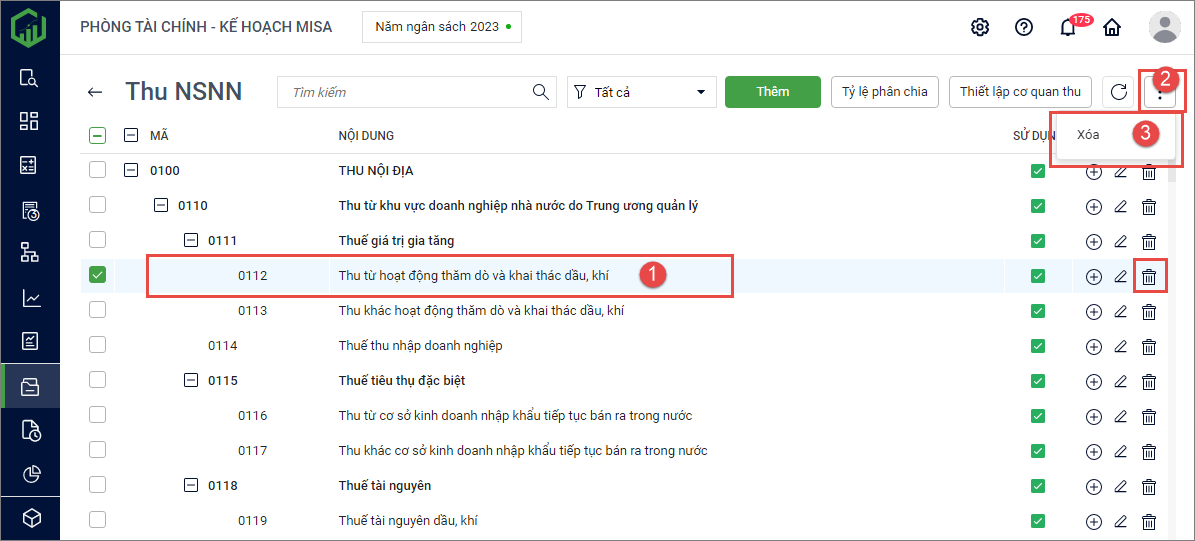Go to home via house icon
Image resolution: width=1195 pixels, height=541 pixels.
(1111, 27)
